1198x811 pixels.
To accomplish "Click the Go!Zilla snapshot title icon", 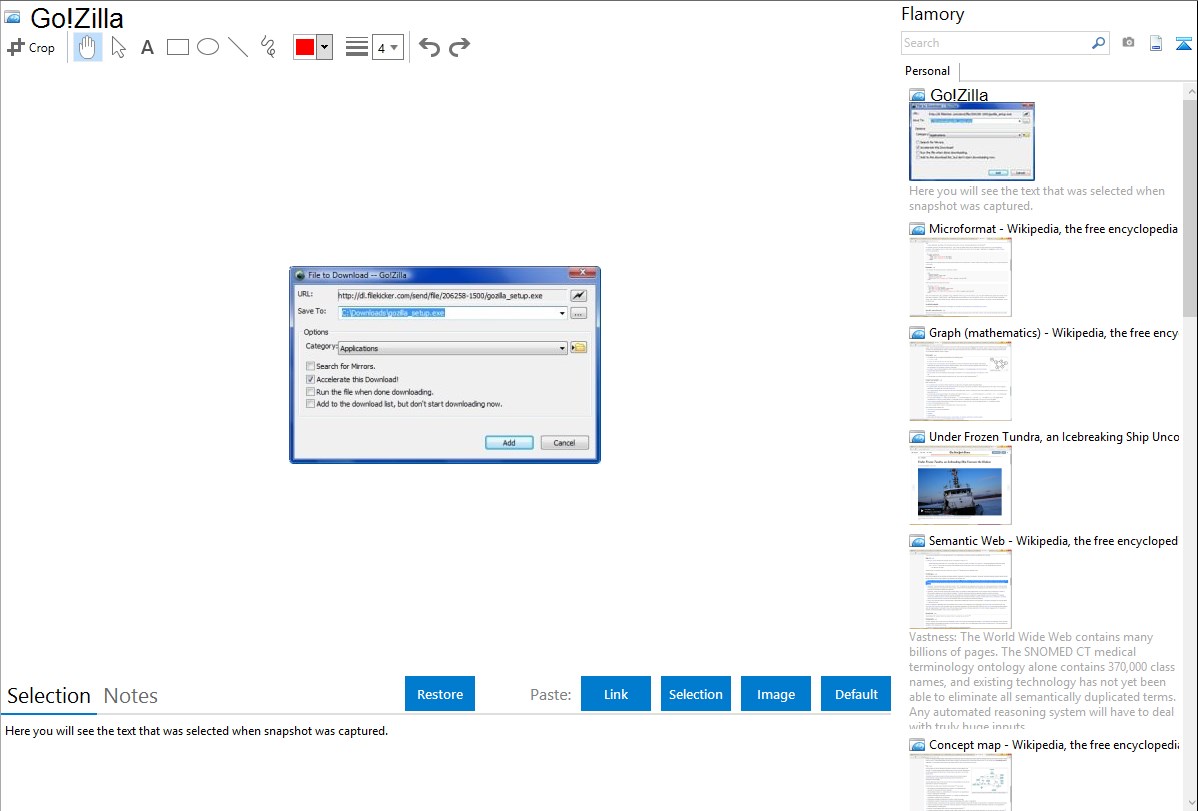I will pos(12,17).
